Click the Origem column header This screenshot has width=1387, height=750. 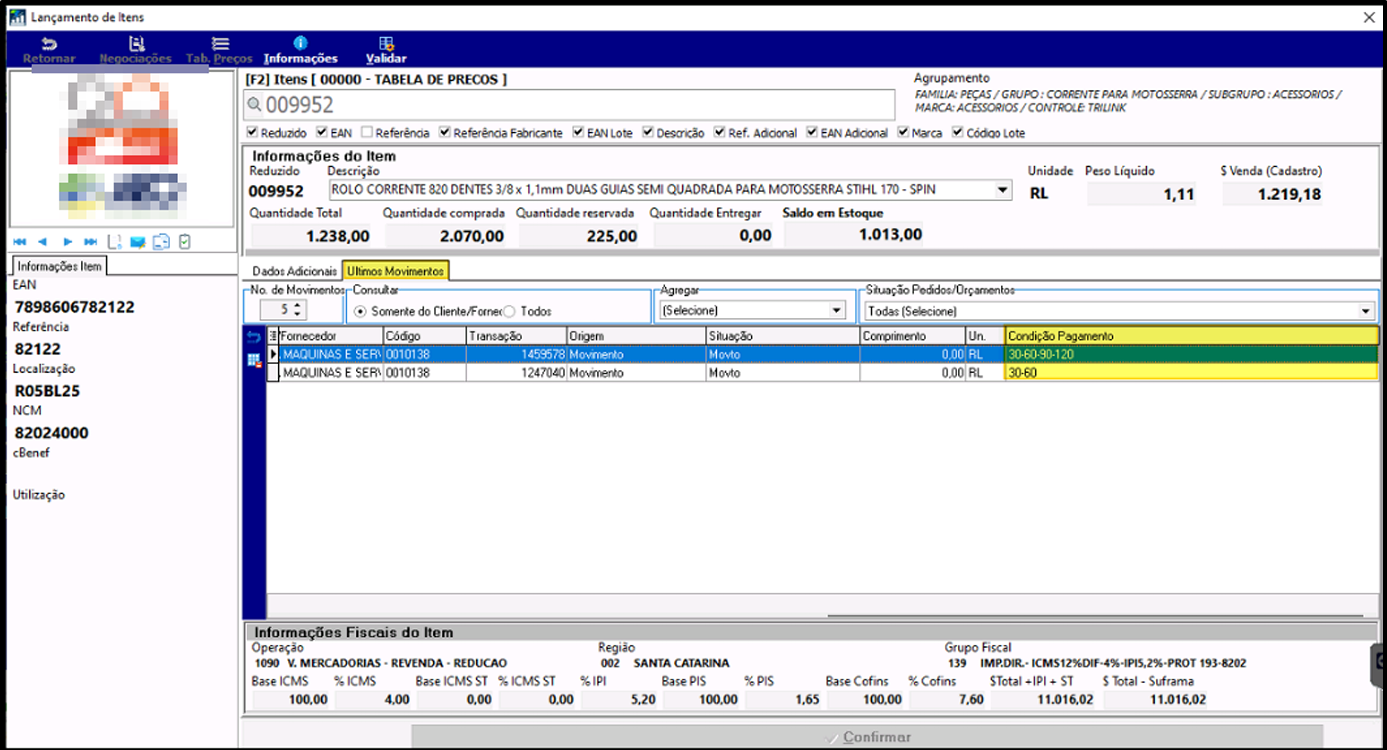635,336
